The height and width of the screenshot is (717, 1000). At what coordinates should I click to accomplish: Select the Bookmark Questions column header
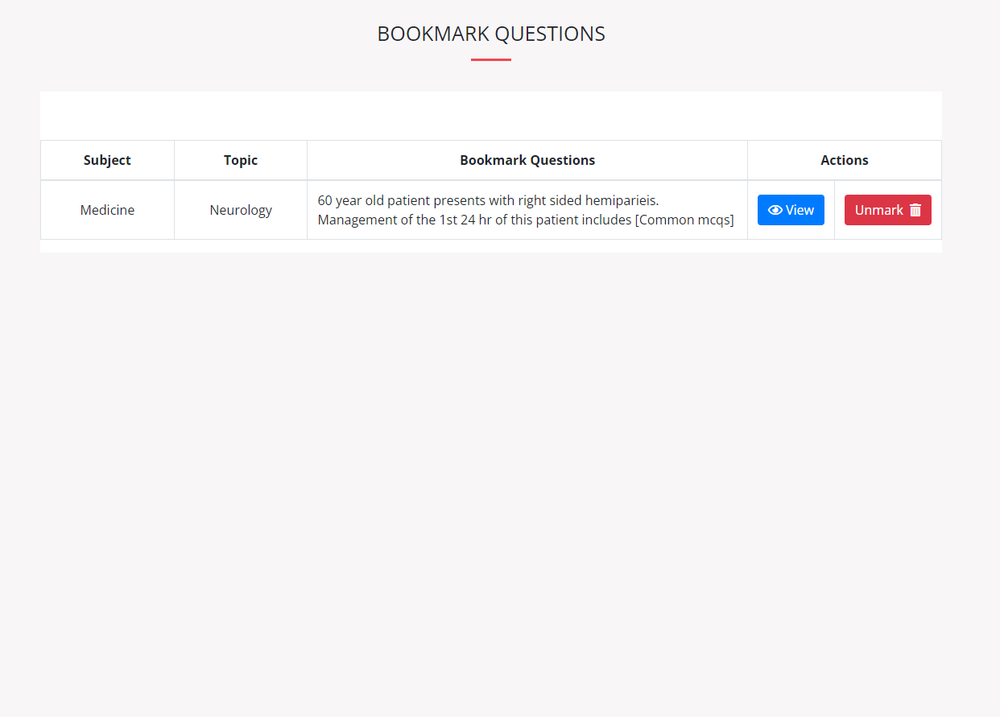(x=527, y=160)
